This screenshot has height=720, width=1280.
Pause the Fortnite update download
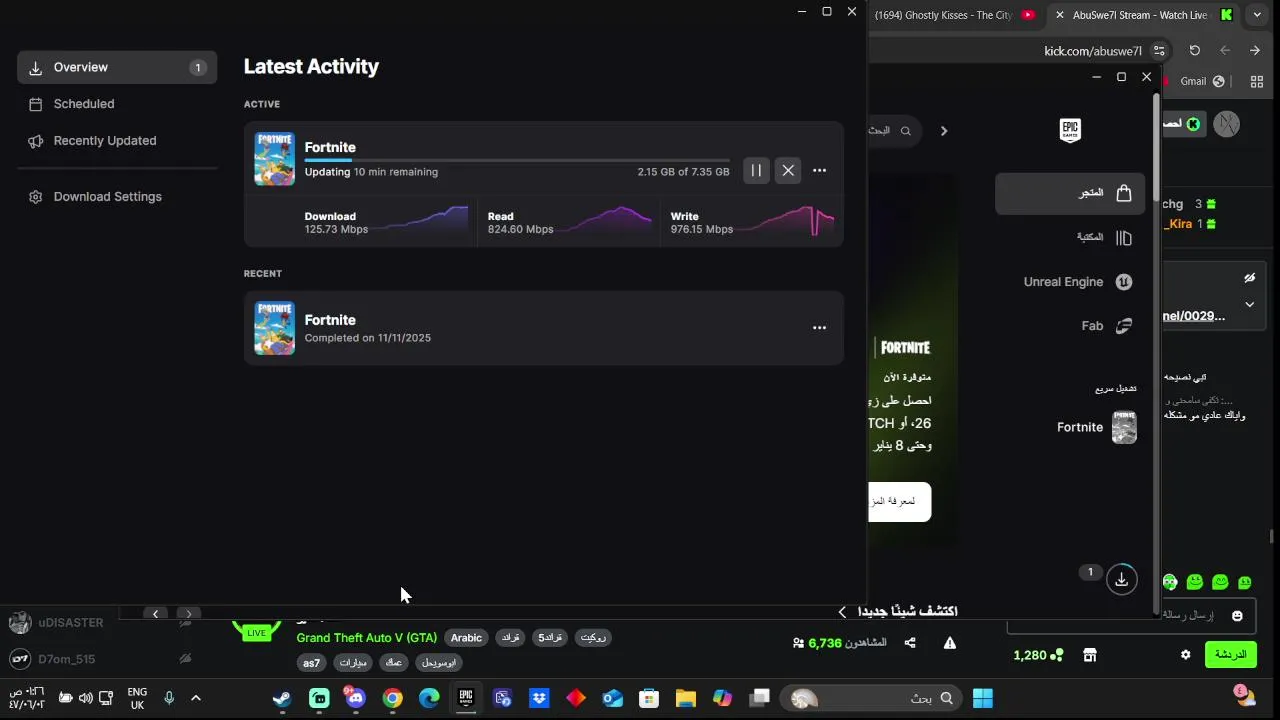tap(756, 171)
